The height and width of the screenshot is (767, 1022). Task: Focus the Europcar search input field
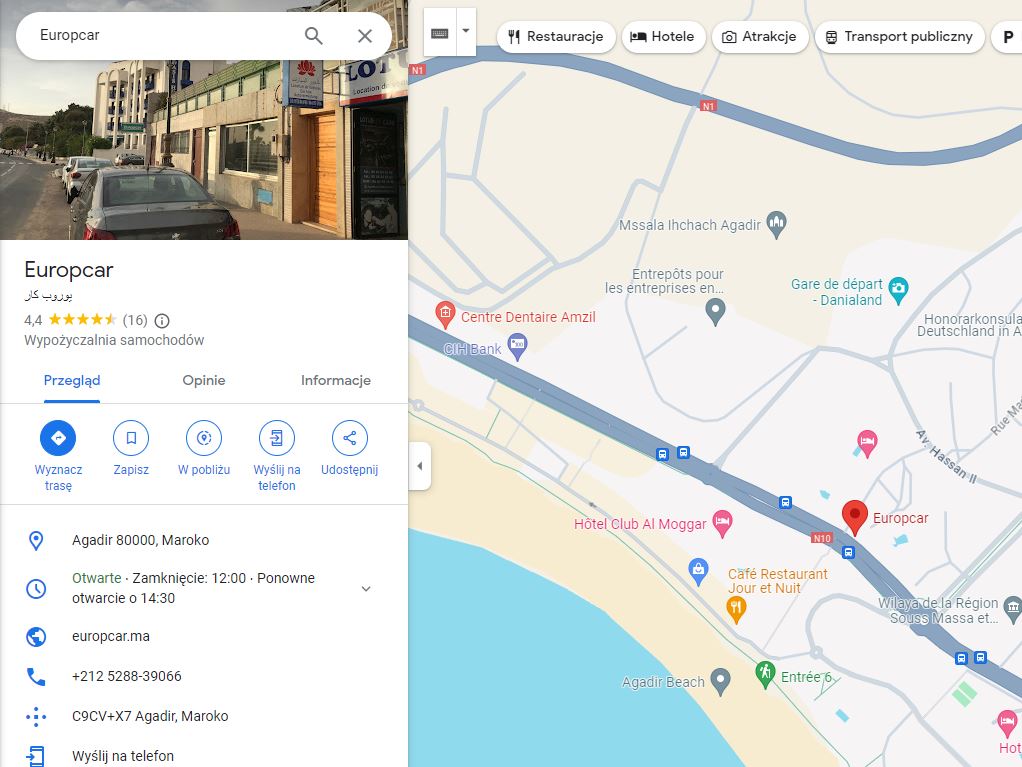point(163,35)
